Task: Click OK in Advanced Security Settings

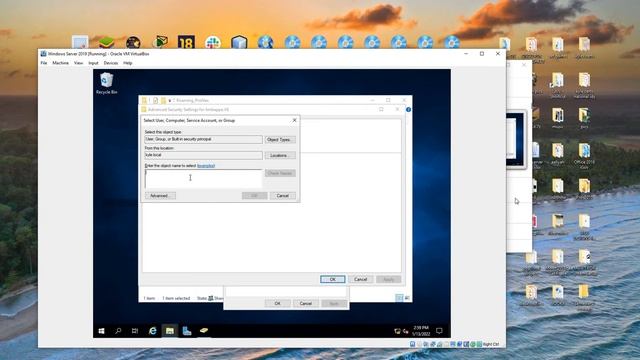Action: pyautogui.click(x=333, y=279)
